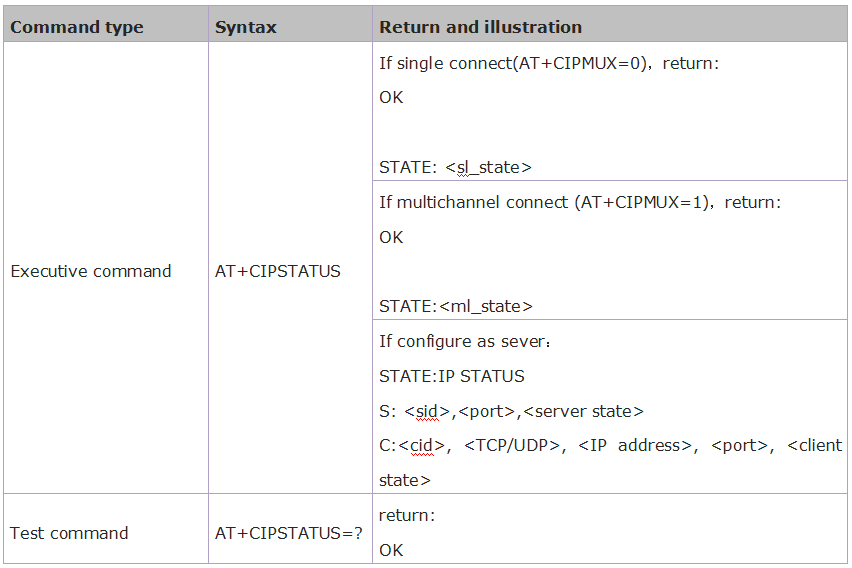
Task: Select the "Executive command" cell text
Action: pos(91,271)
